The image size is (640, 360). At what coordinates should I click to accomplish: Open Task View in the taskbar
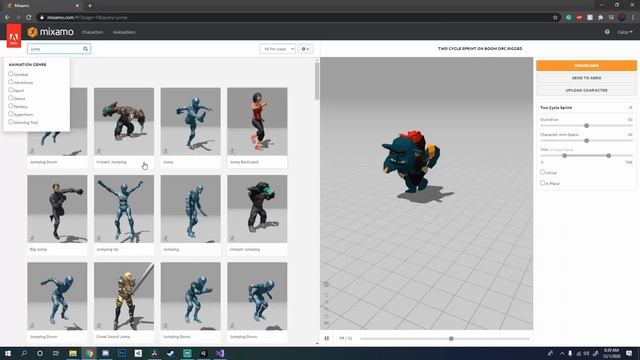click(56, 353)
